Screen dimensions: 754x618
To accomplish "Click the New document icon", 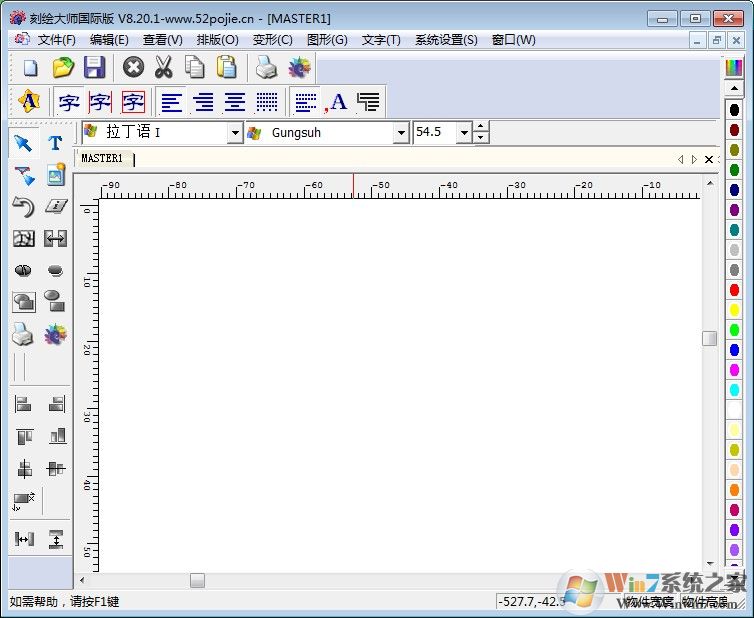I will coord(31,68).
